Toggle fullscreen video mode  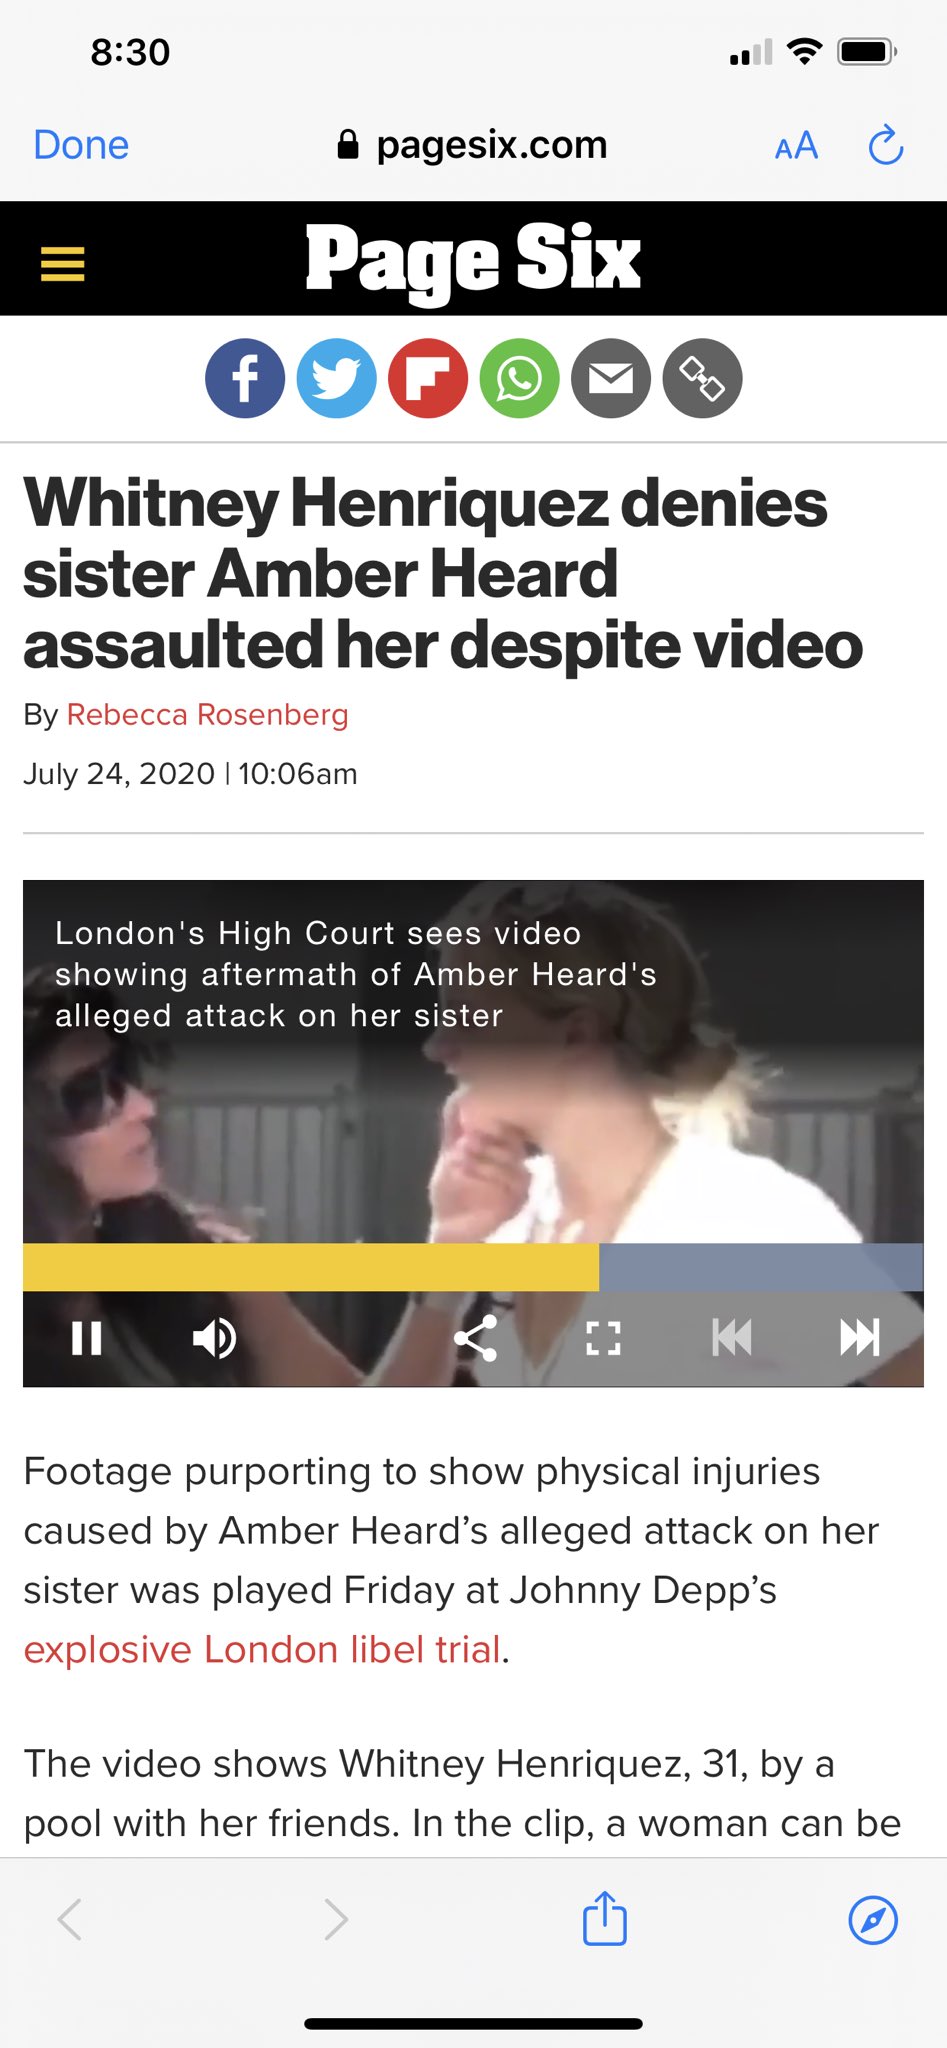603,1338
